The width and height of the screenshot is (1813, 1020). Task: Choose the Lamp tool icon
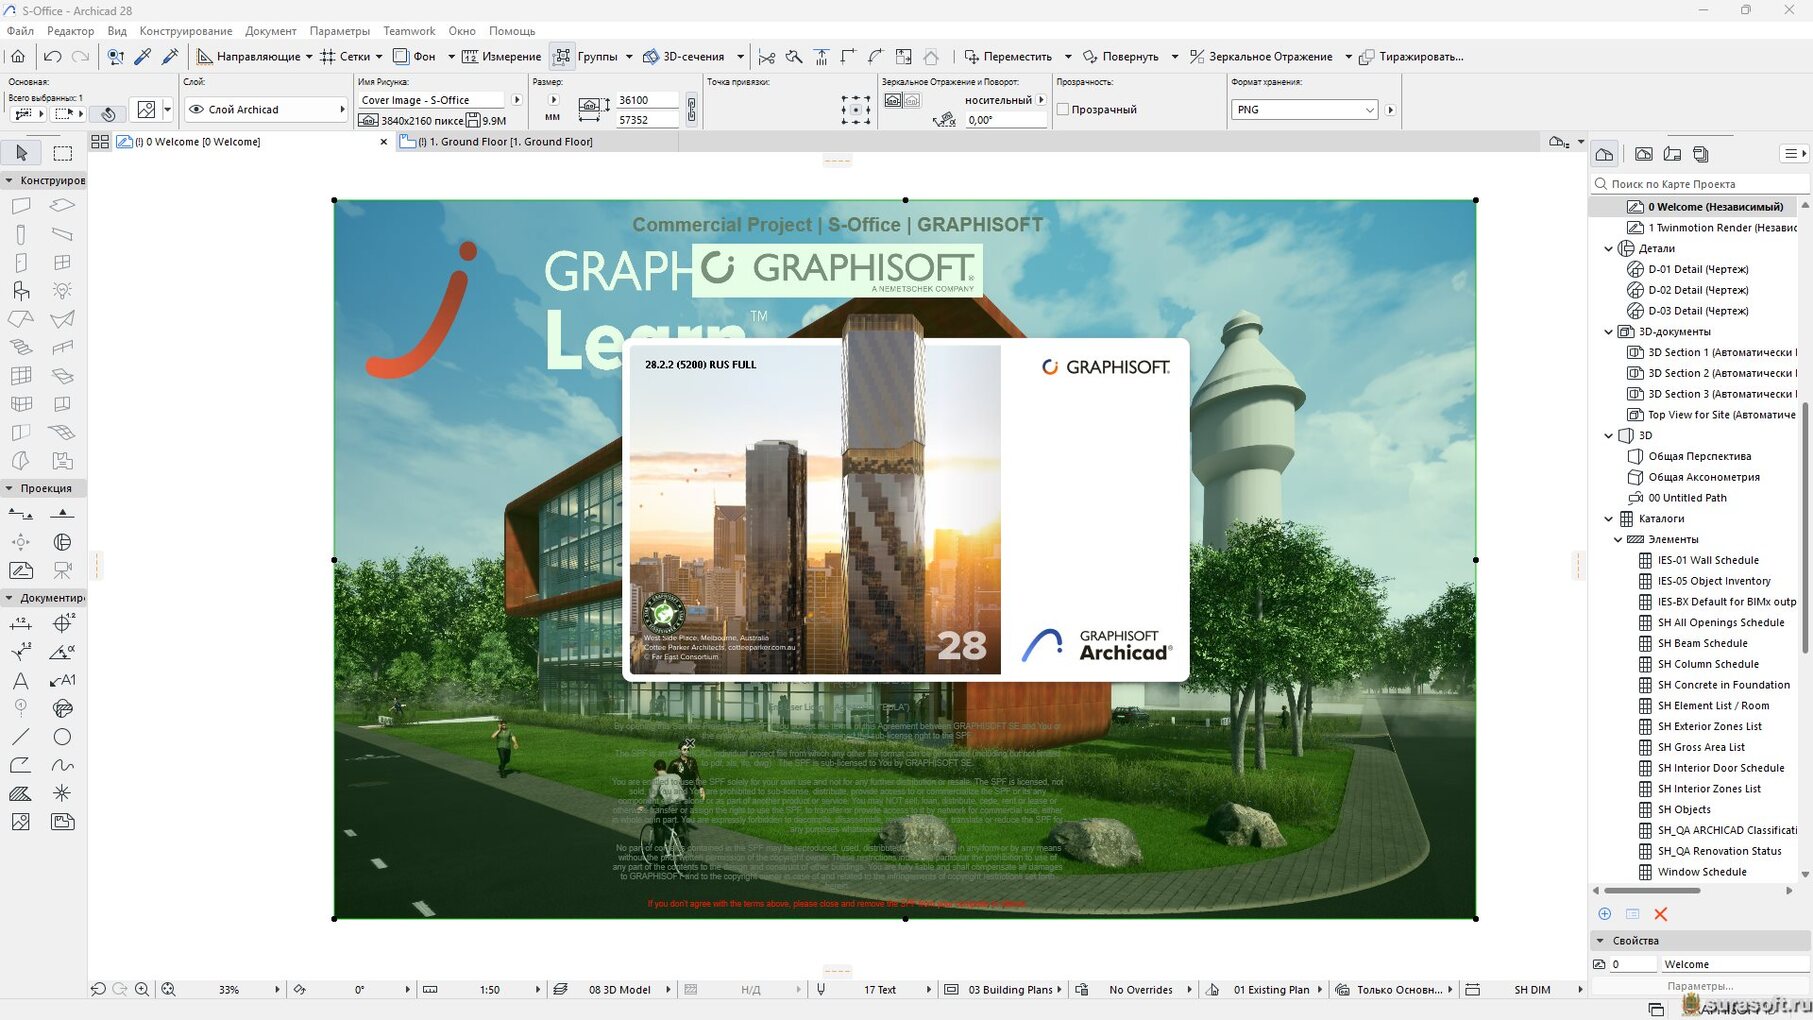pyautogui.click(x=62, y=291)
